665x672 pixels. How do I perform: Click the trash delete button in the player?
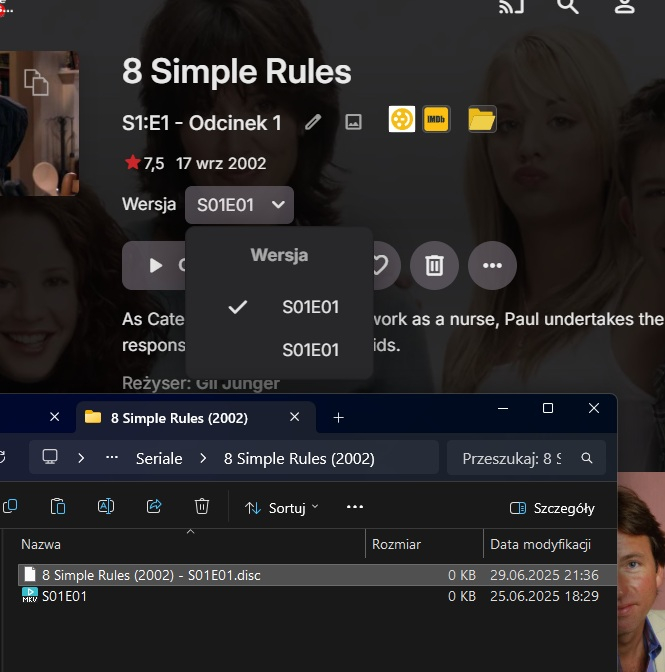click(x=434, y=265)
